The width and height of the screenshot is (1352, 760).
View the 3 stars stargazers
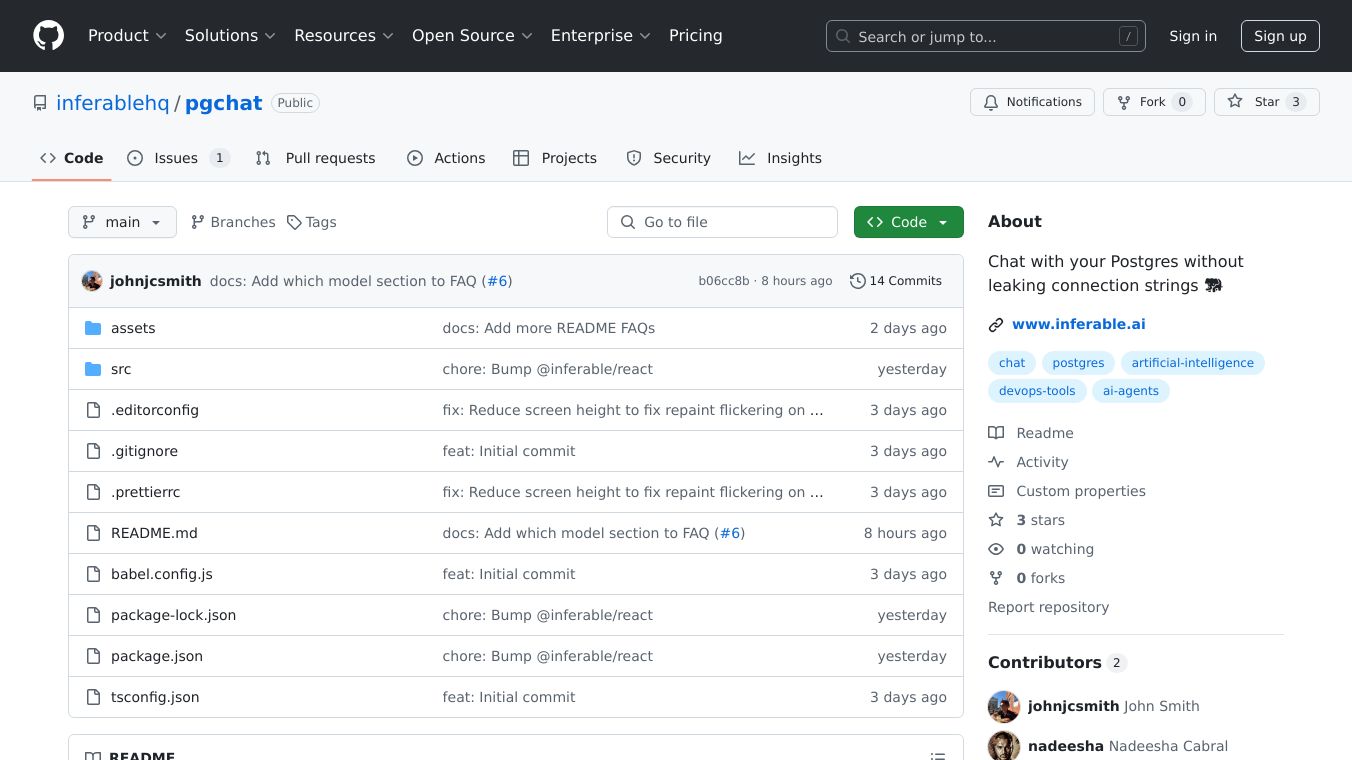(x=1027, y=520)
